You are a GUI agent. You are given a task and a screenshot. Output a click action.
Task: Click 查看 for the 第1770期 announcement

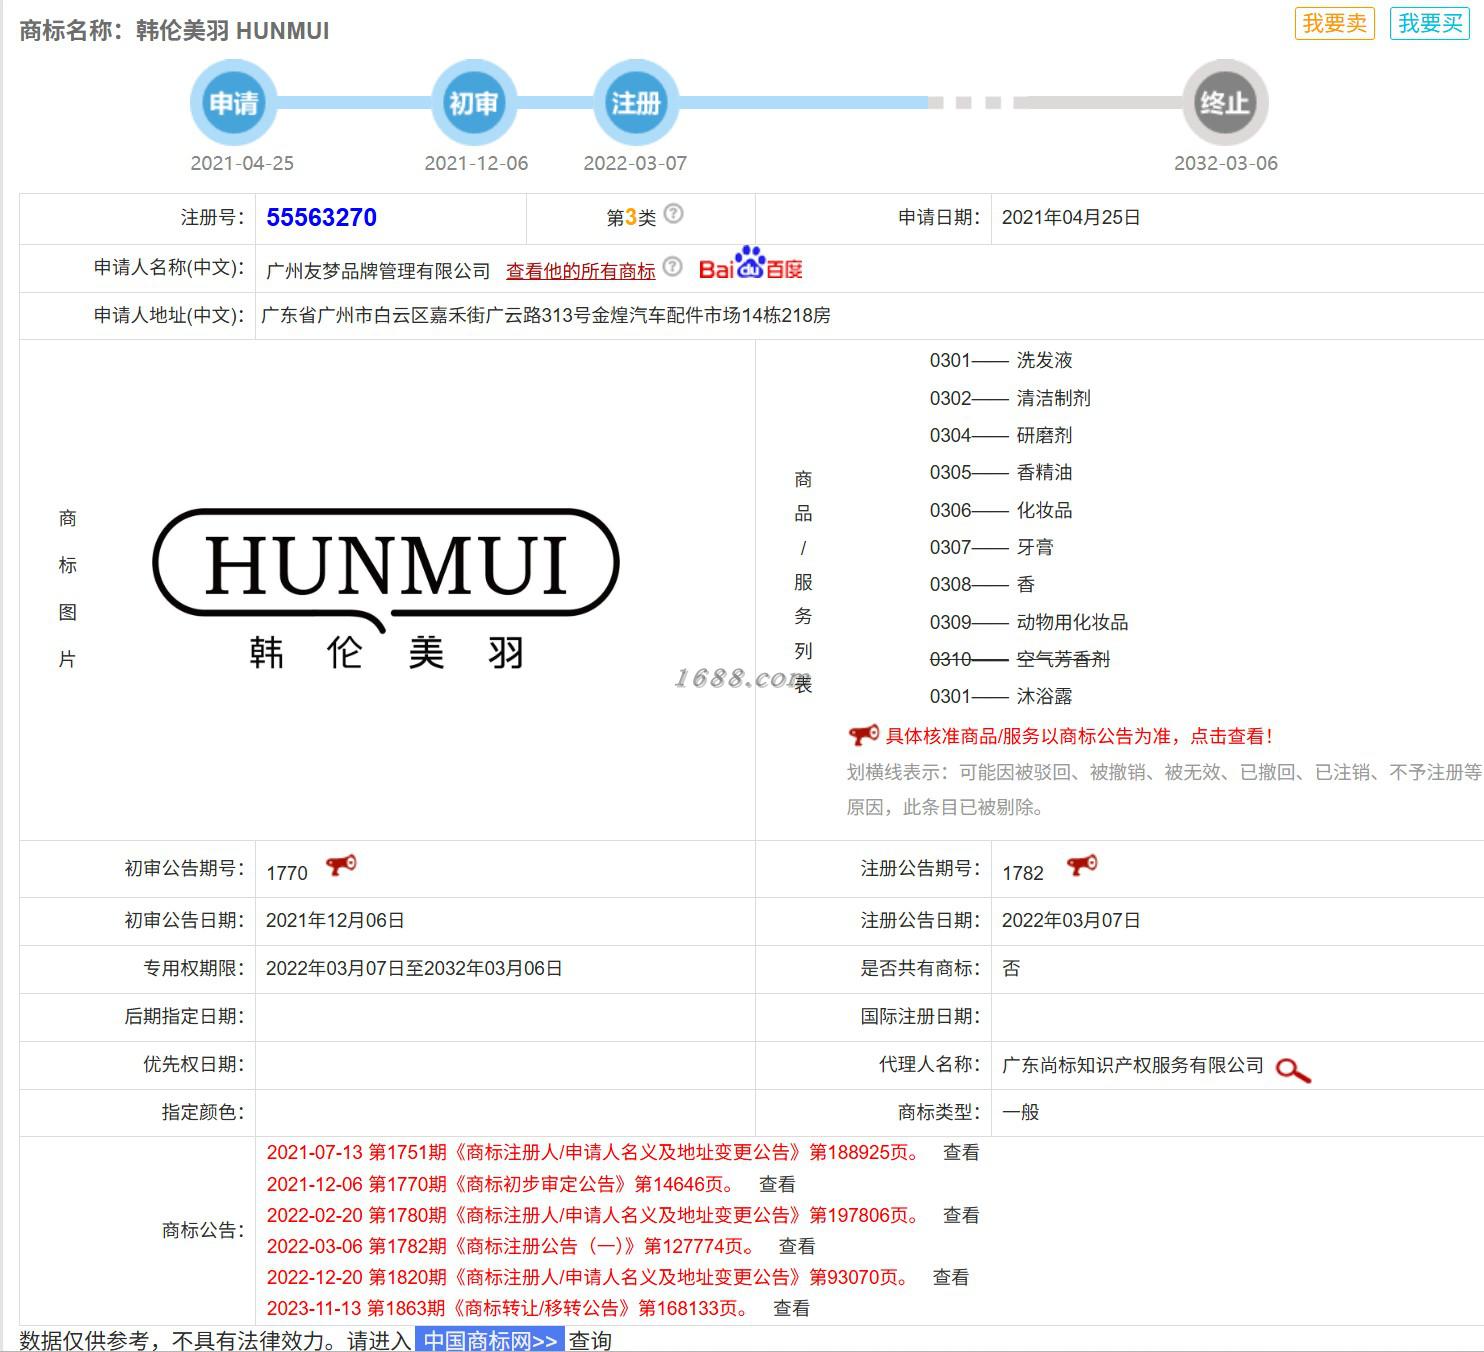pos(777,1184)
